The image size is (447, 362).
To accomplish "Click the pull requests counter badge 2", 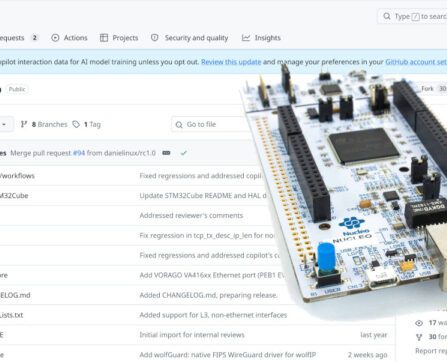I will pos(35,38).
